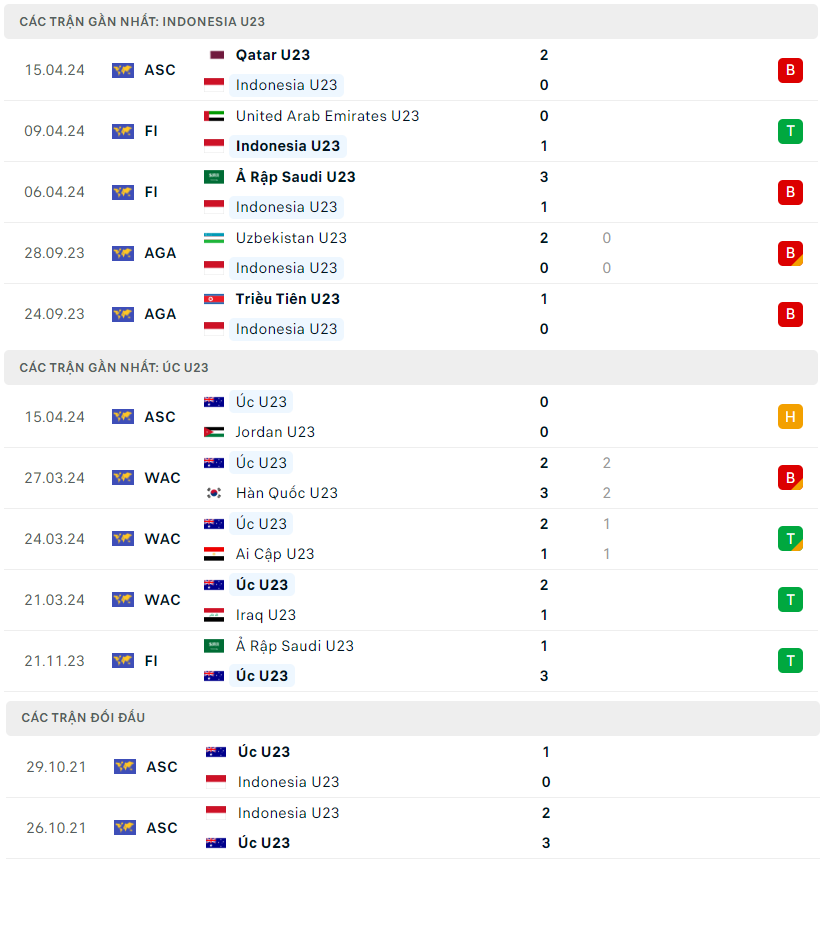
Task: Click the Hàn Quốc U23 flag icon
Action: 214,493
